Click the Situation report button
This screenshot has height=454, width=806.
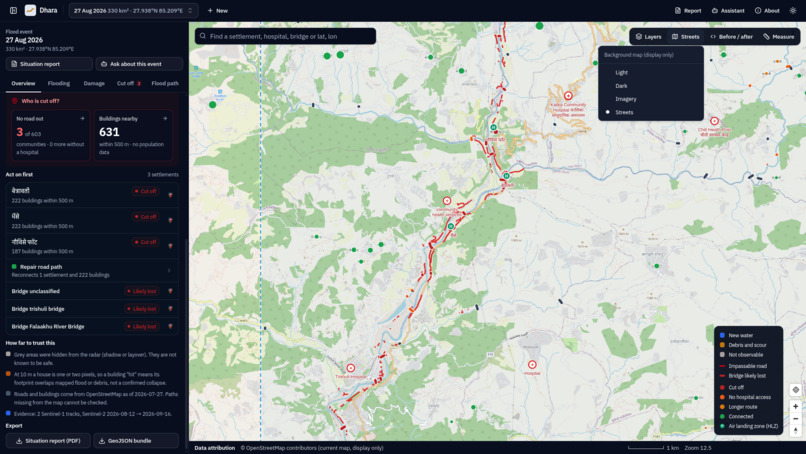(x=49, y=64)
